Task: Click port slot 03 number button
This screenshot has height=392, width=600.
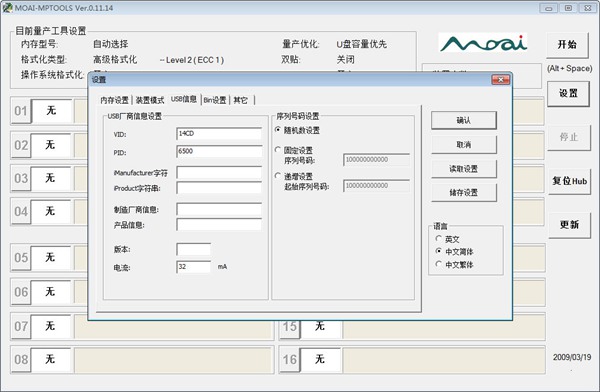Action: (x=21, y=178)
